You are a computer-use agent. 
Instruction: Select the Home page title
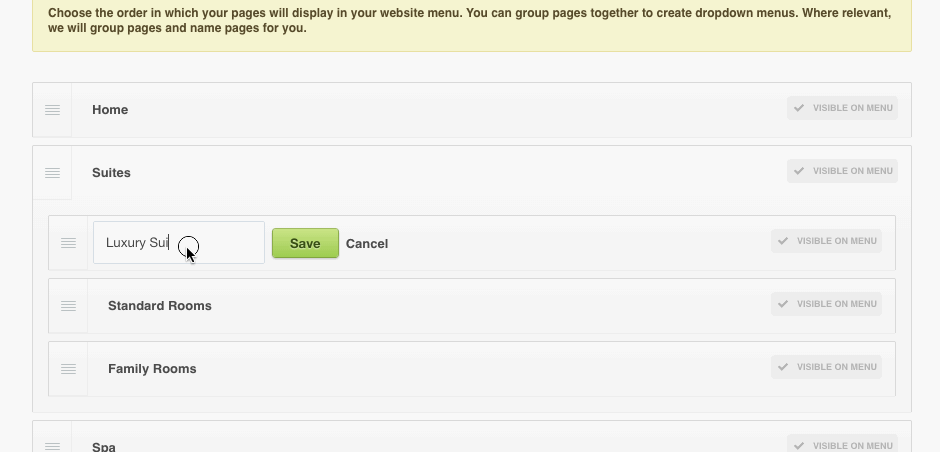pos(110,110)
